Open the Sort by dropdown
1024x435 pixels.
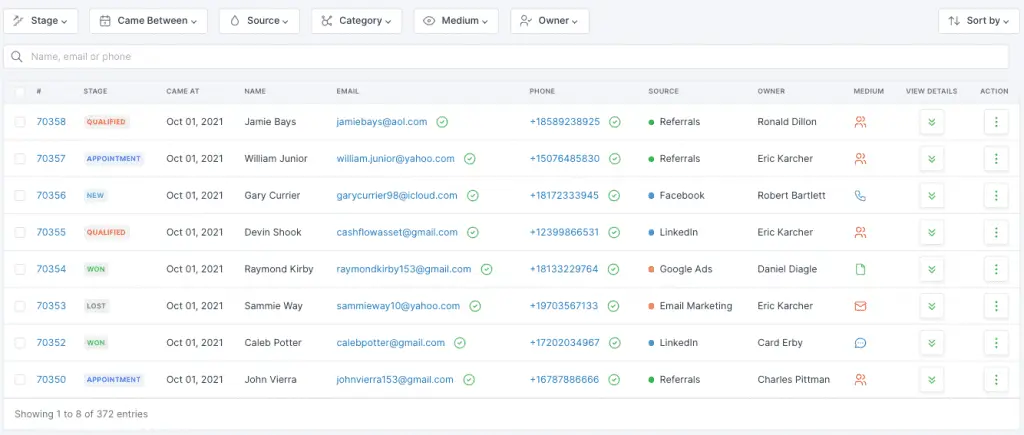click(979, 21)
